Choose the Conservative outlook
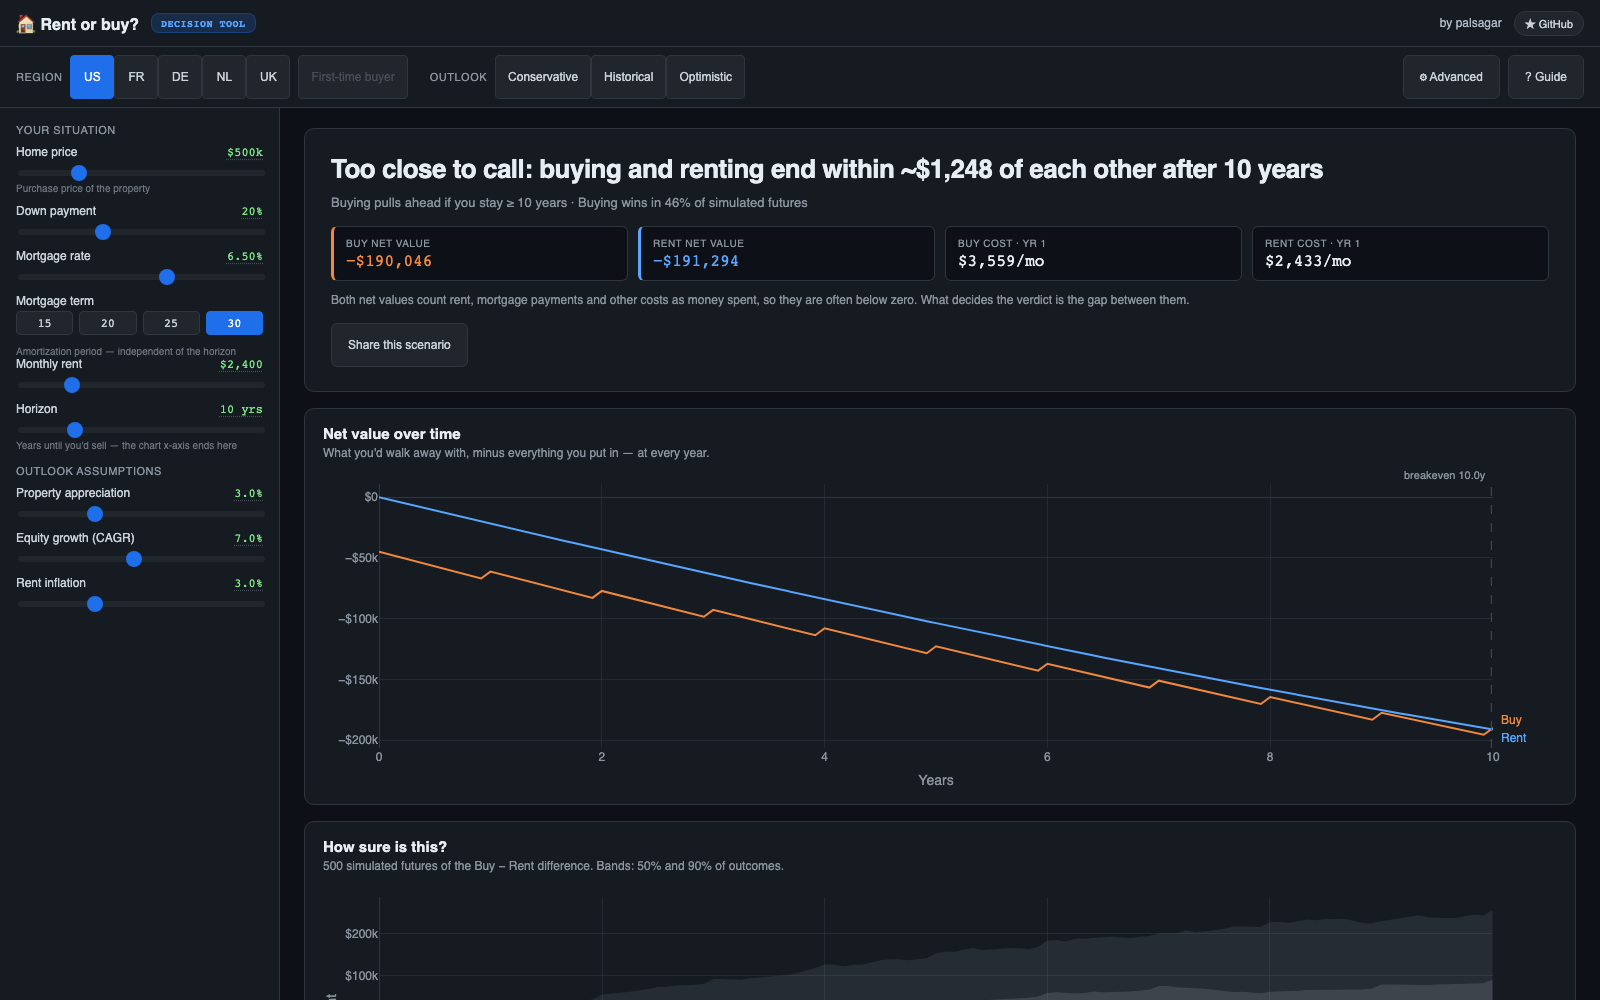The height and width of the screenshot is (1000, 1600). click(543, 77)
